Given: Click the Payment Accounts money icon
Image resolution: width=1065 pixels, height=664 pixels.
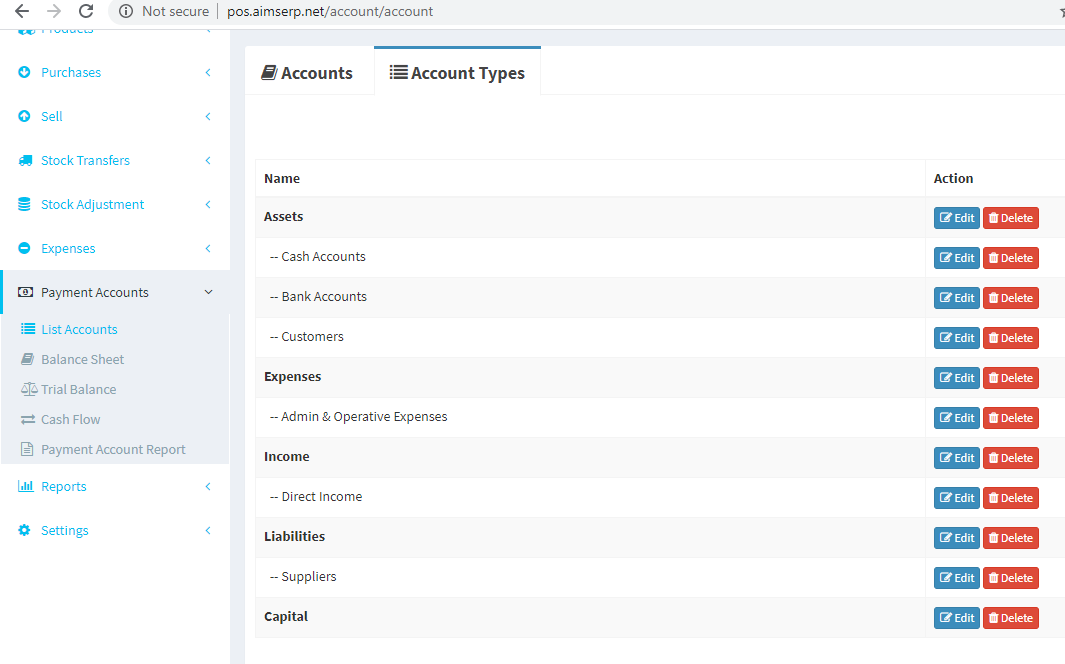Looking at the screenshot, I should (x=25, y=292).
